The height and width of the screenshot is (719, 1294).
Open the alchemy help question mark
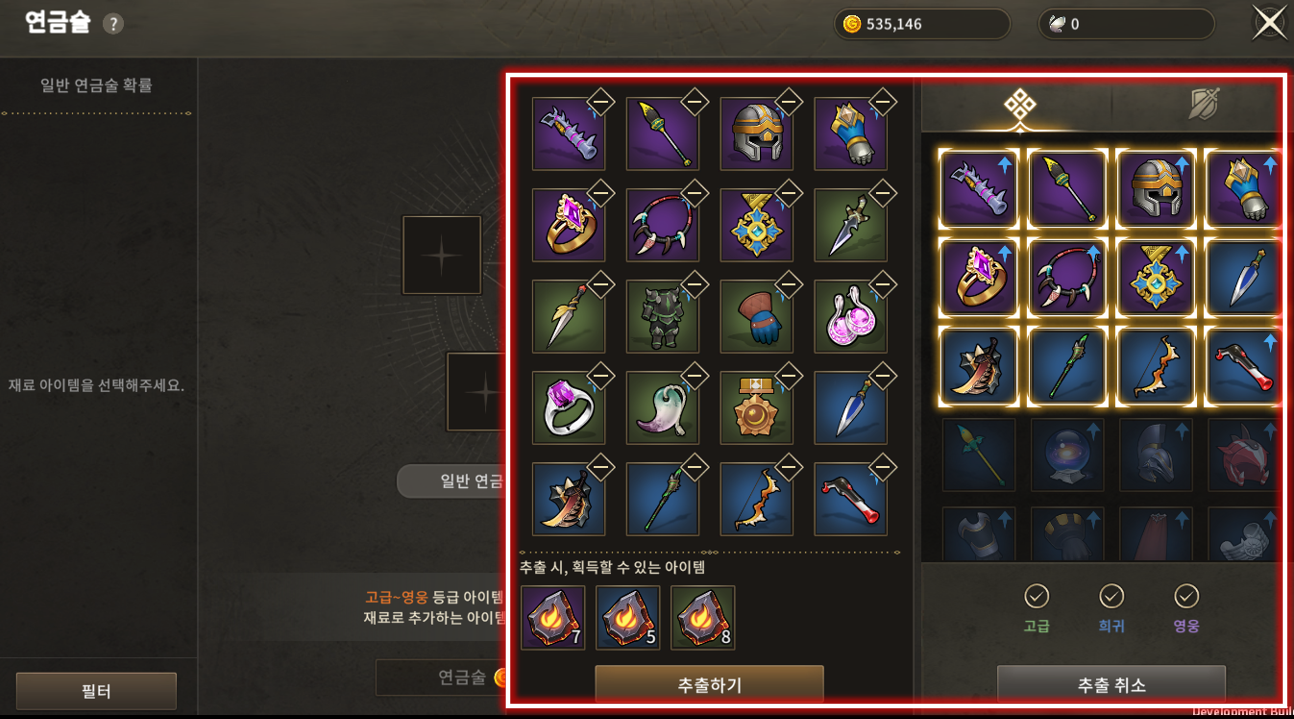[113, 24]
